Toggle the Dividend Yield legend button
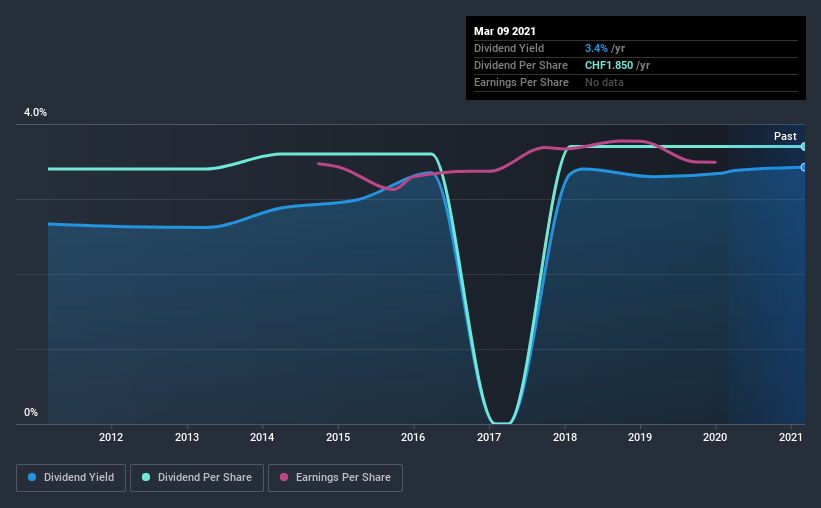Screen dimensions: 821x508 (x=71, y=478)
